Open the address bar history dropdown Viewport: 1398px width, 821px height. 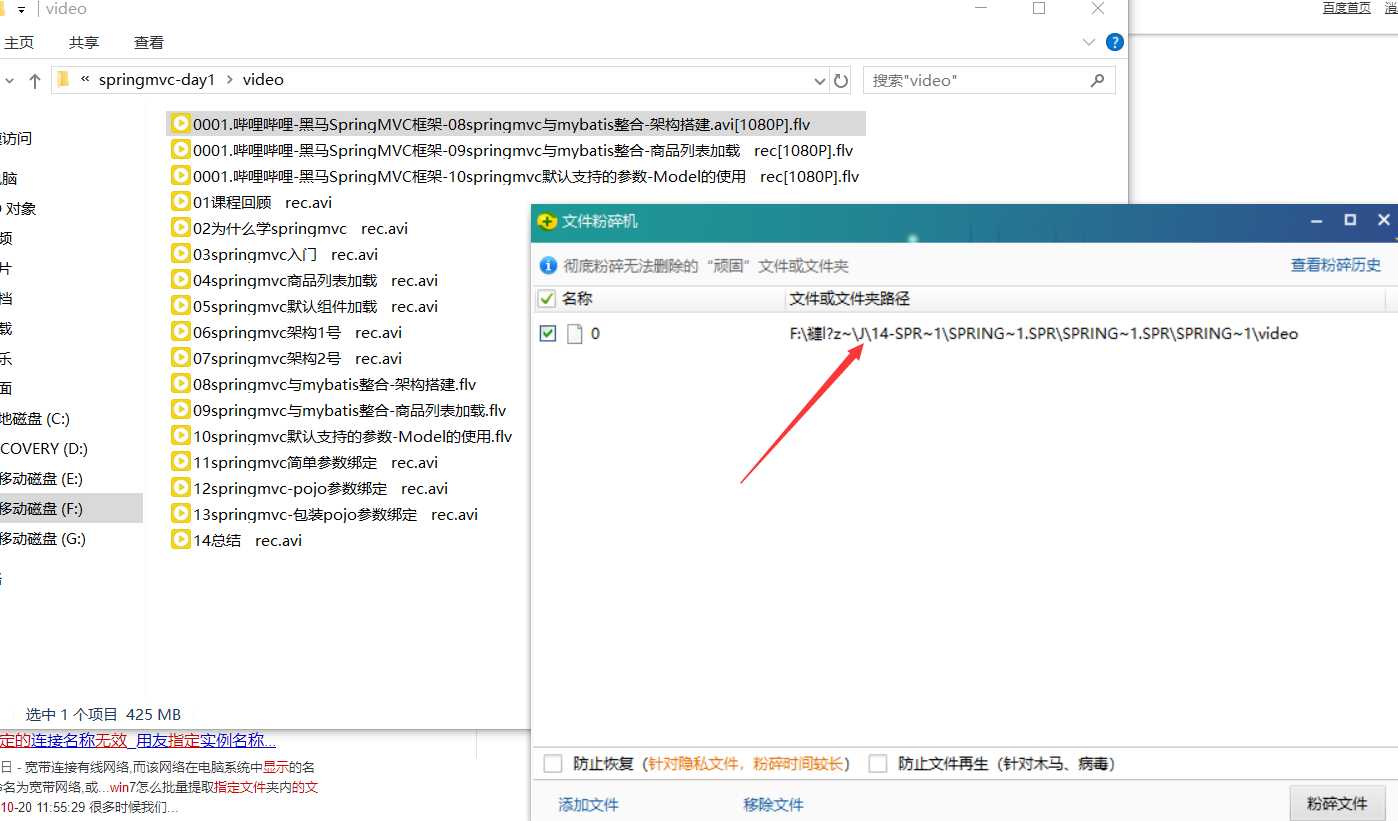820,80
